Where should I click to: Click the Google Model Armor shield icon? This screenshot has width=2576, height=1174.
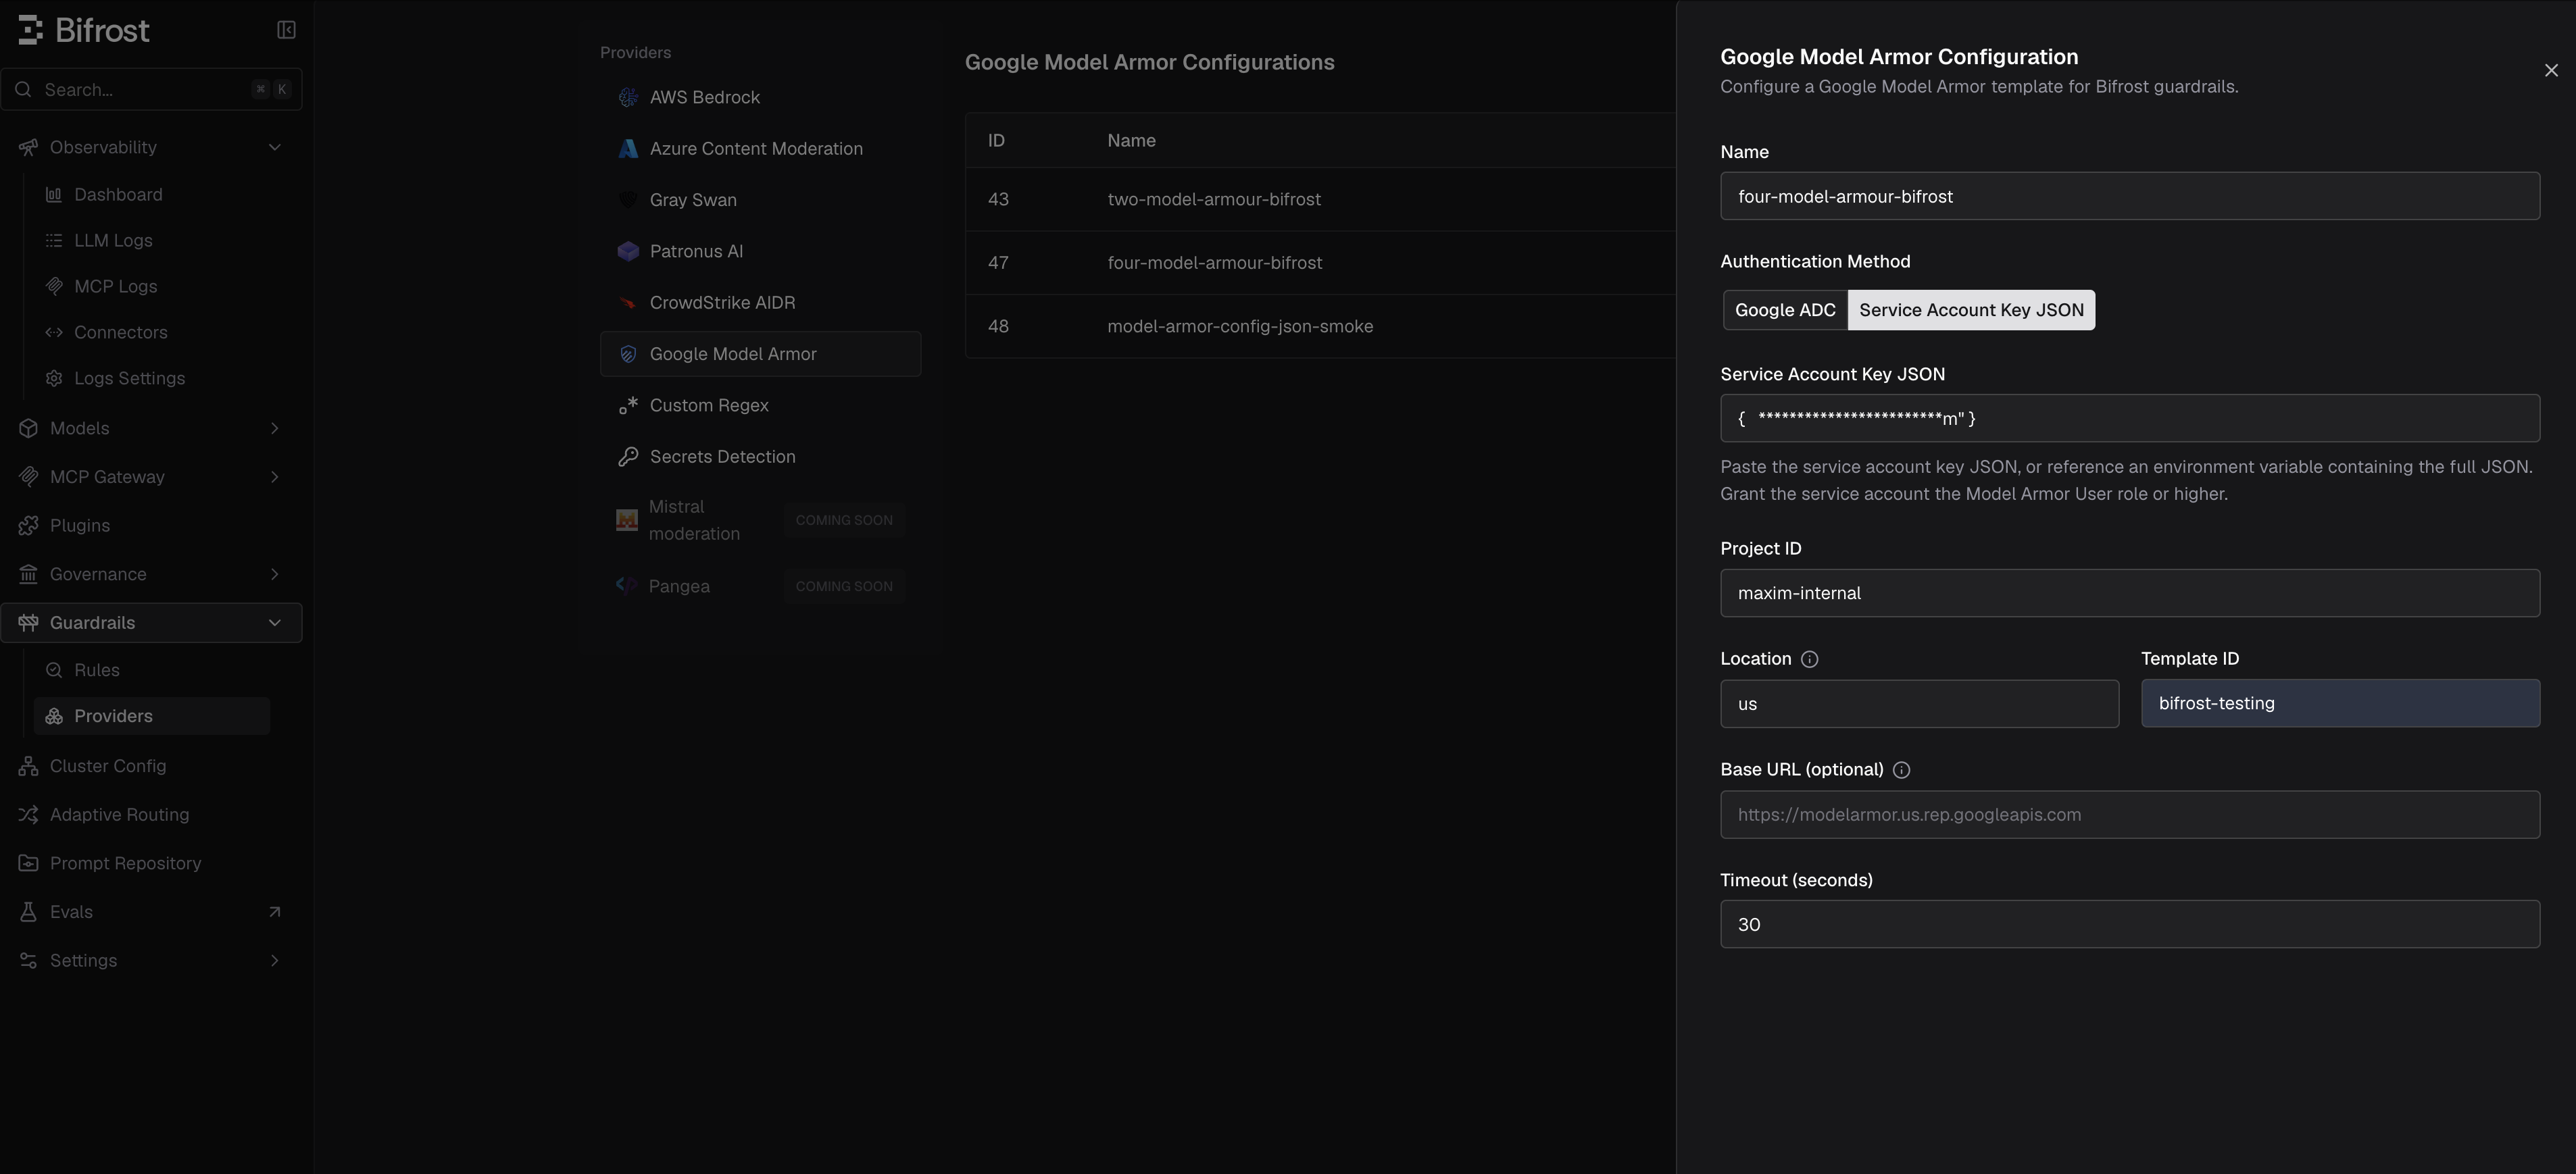[628, 354]
